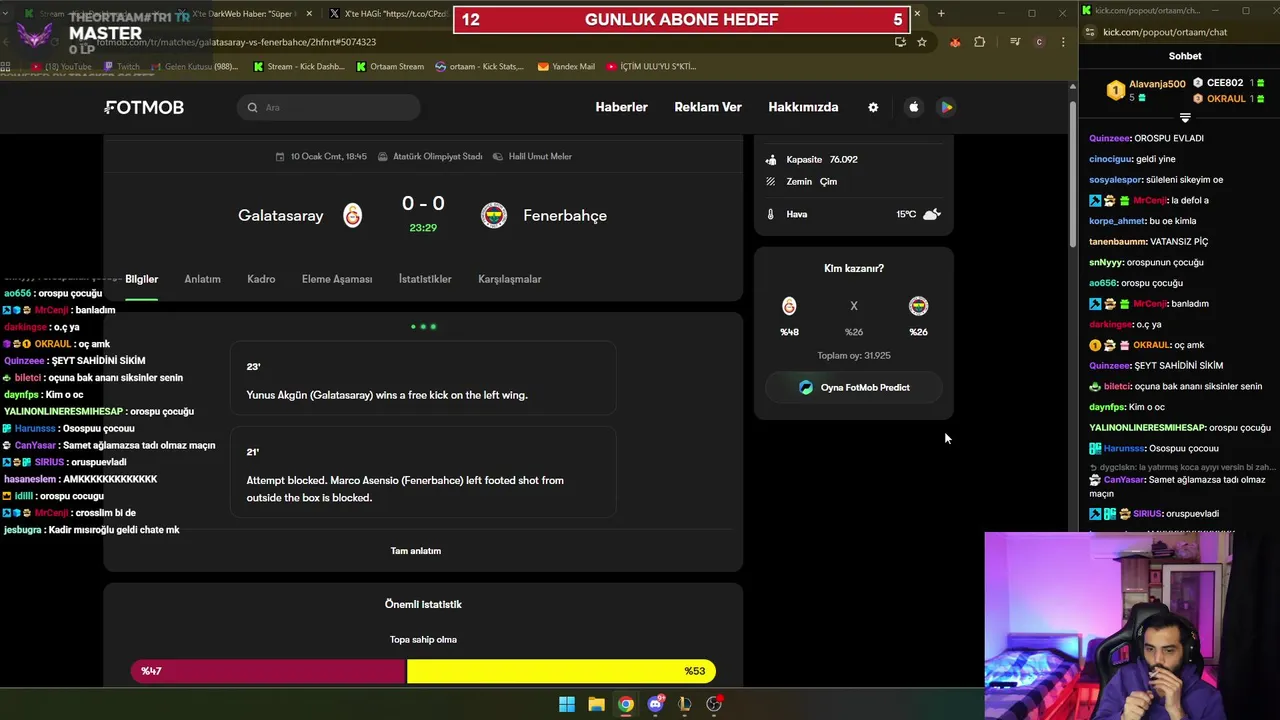The height and width of the screenshot is (720, 1280).
Task: Open Twitch bookmark
Action: pos(120,67)
